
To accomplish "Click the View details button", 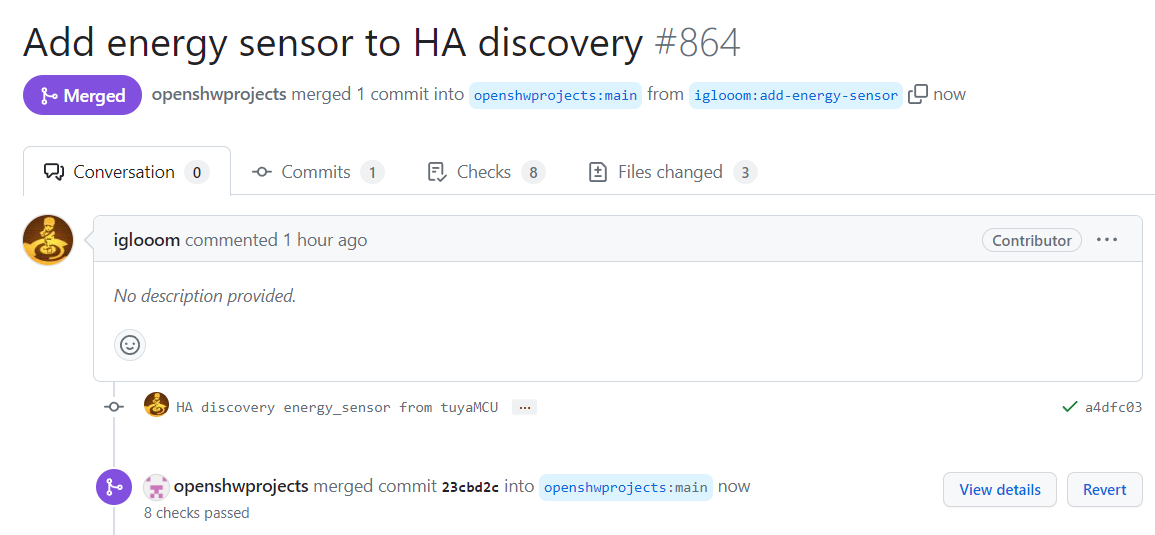I will point(1000,489).
